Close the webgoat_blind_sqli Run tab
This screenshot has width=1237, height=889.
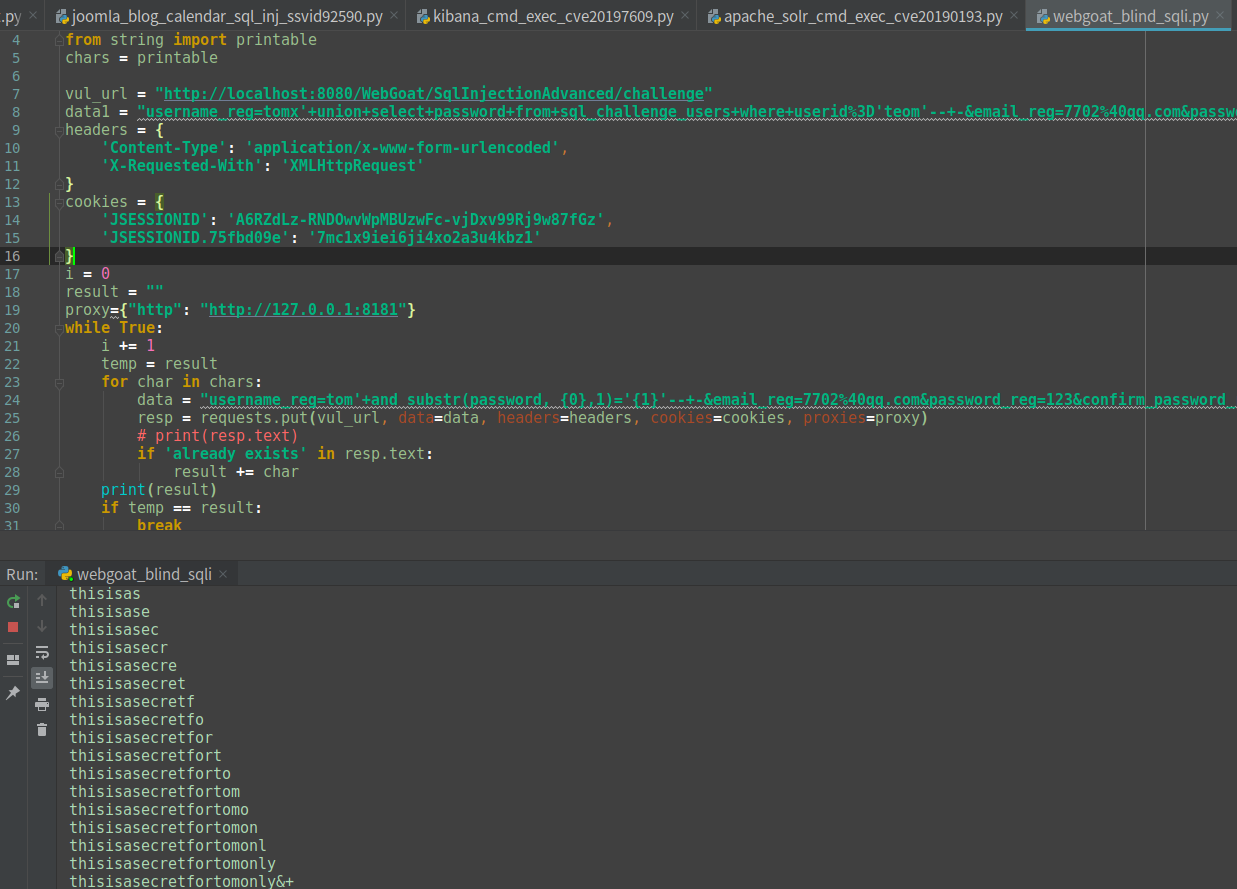tap(223, 574)
